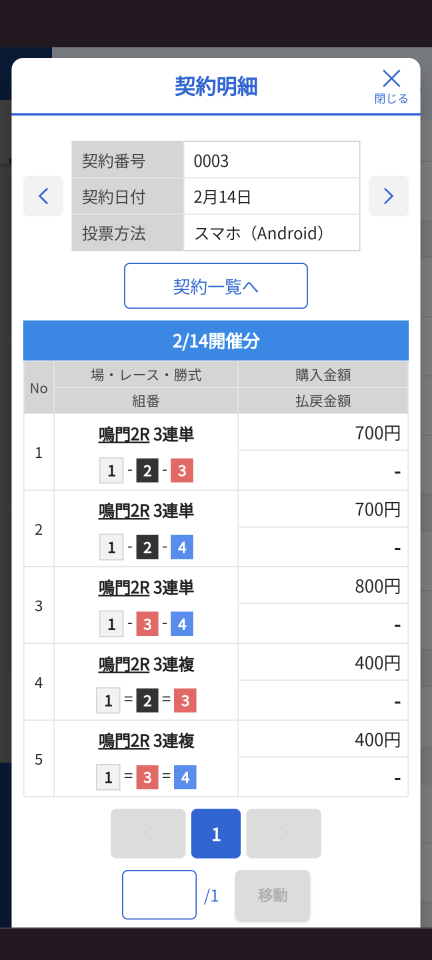Go to the next contract with right chevron
Viewport: 432px width, 960px height.
tap(389, 196)
